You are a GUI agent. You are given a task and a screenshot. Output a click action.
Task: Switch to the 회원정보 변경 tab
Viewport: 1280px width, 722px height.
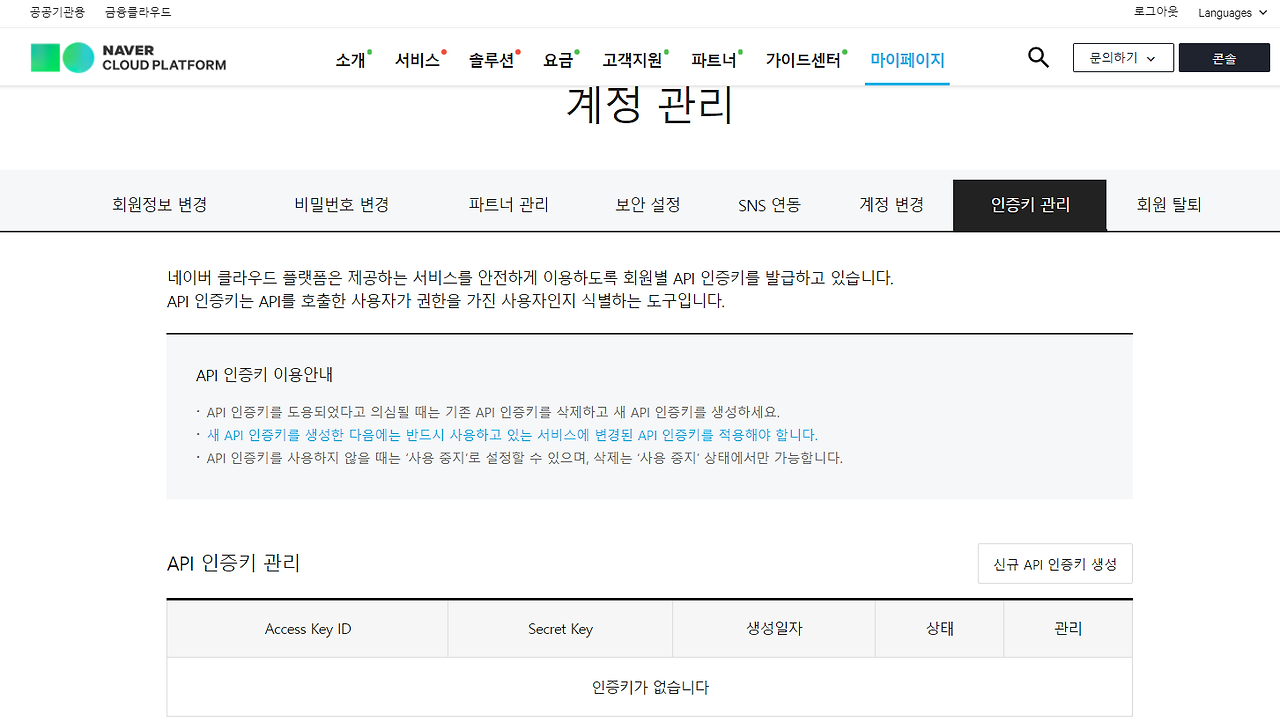coord(159,203)
